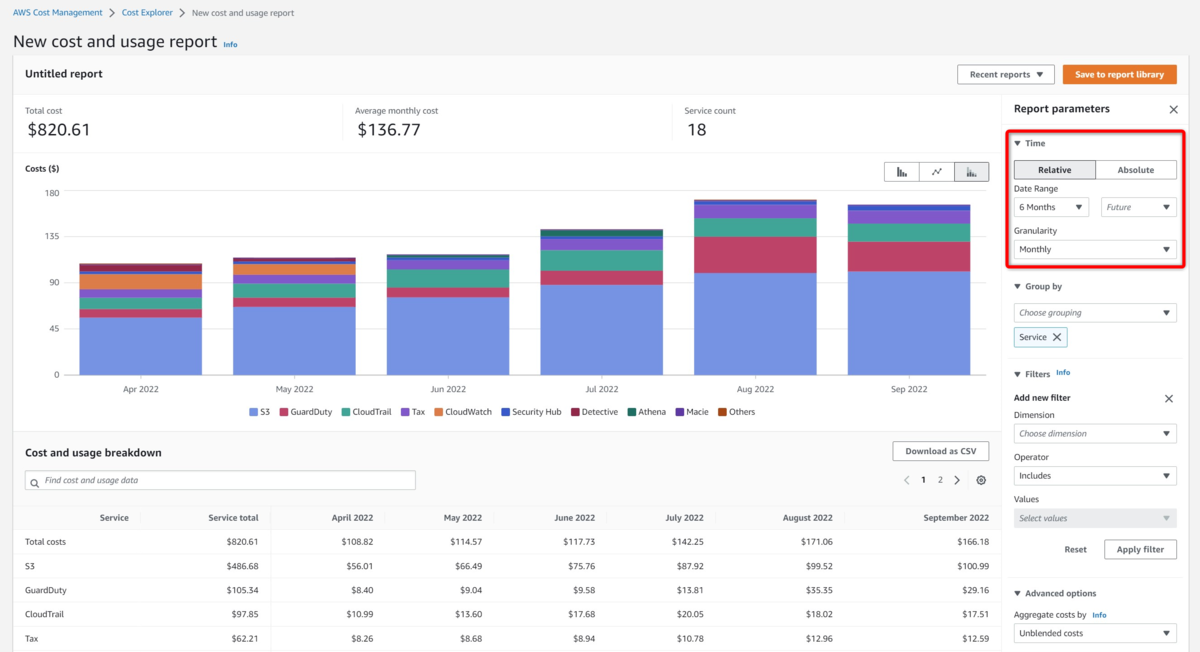1200x652 pixels.
Task: Close the Report parameters panel
Action: (x=1173, y=109)
